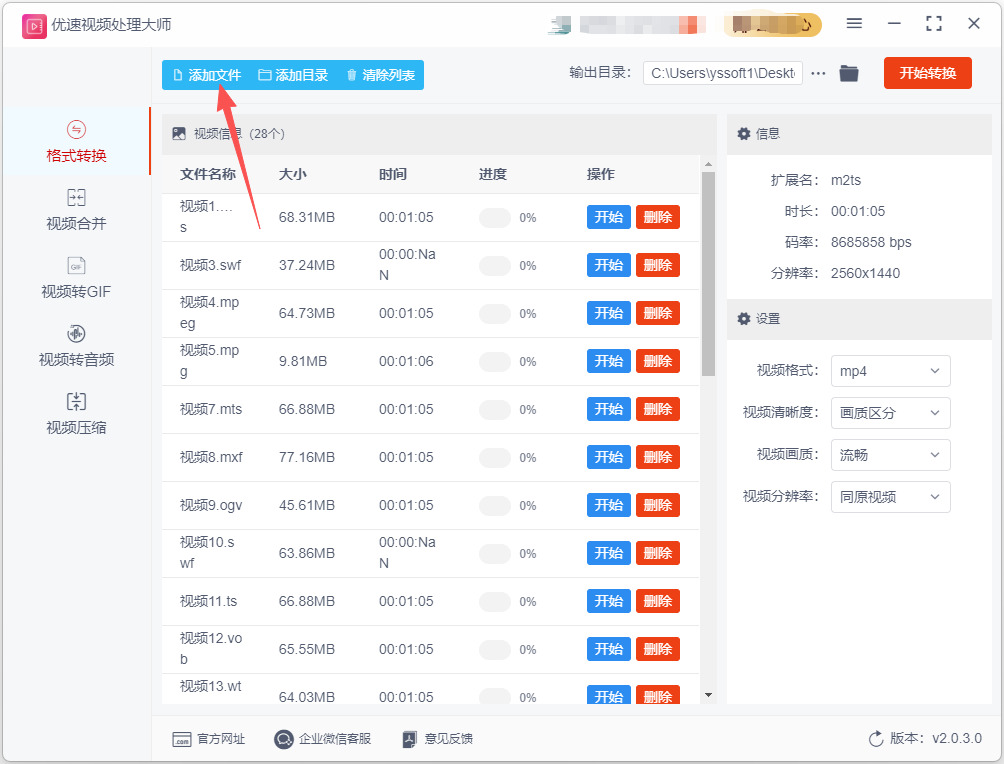
Task: Click the gear icon beside 信息 header
Action: point(743,134)
